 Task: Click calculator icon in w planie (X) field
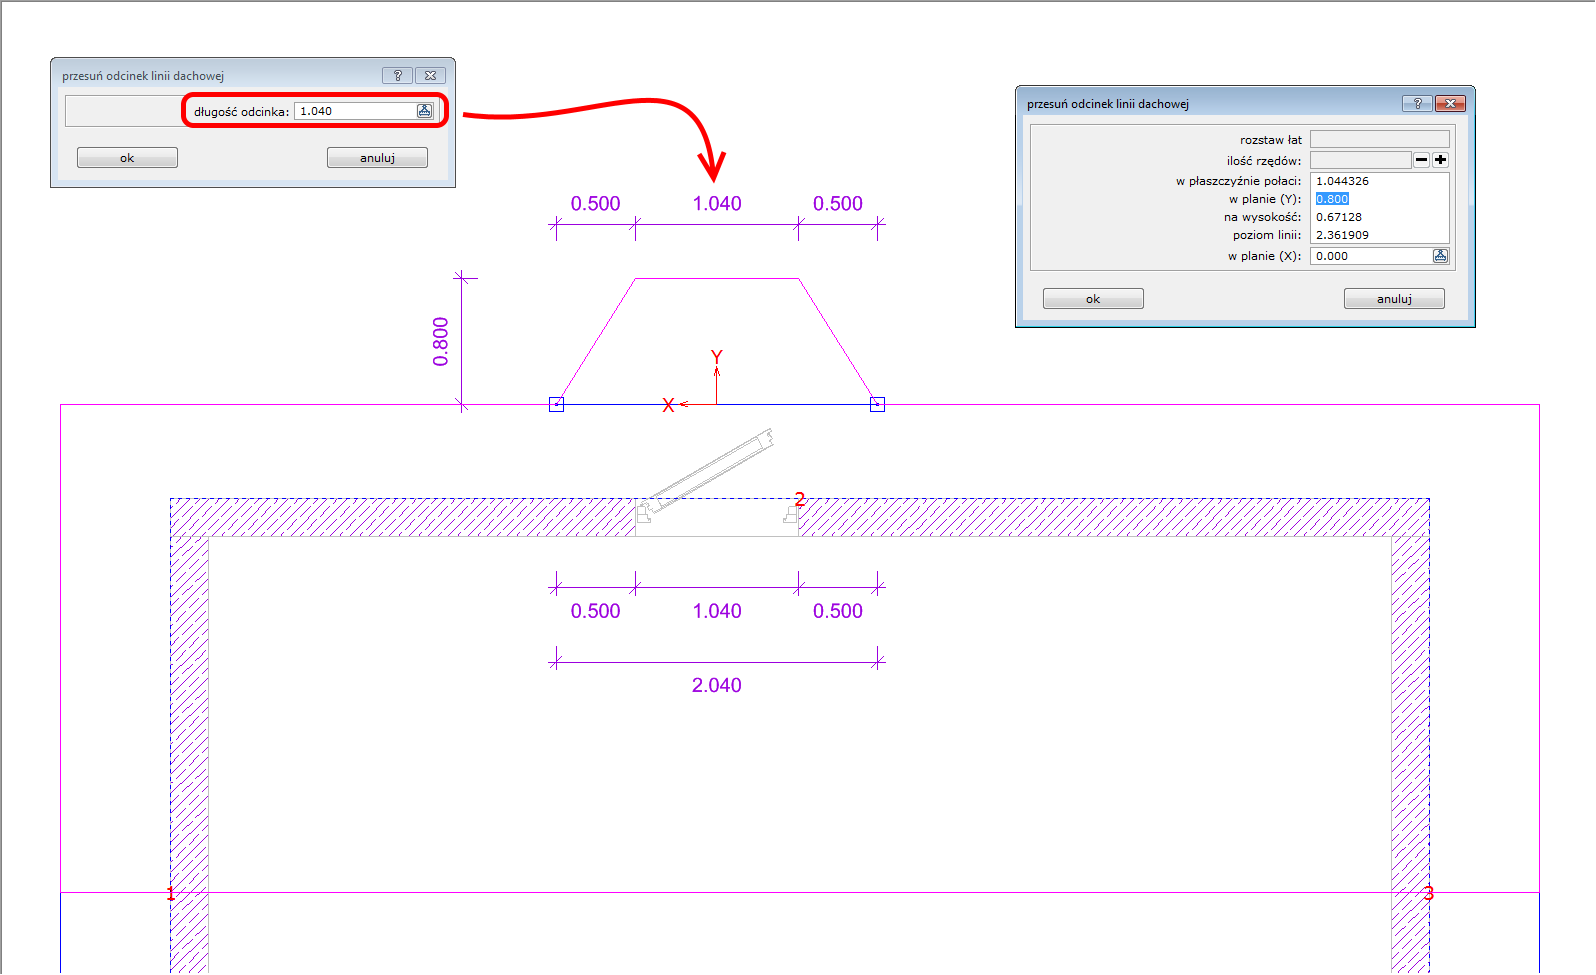(x=1440, y=256)
